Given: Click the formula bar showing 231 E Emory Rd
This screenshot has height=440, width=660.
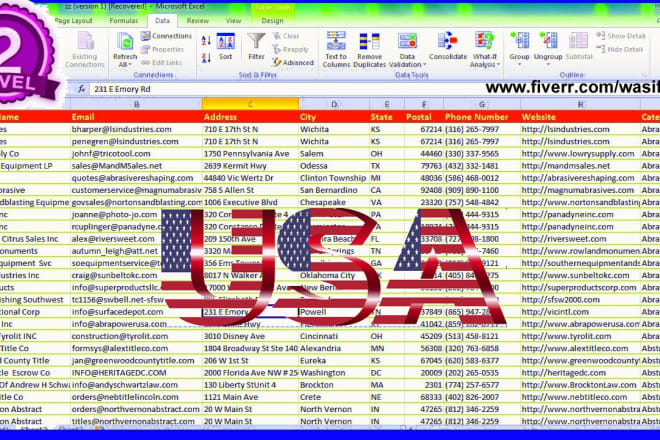Looking at the screenshot, I should click(x=286, y=89).
